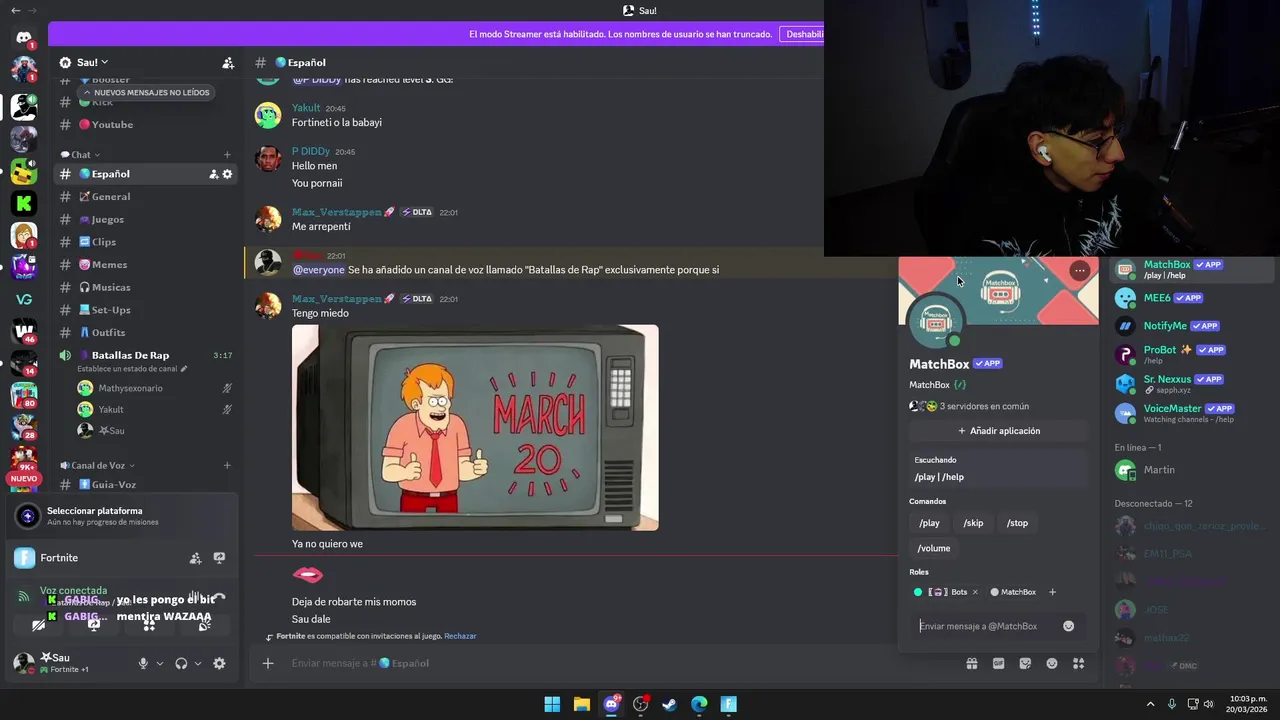Open the Youtube channel
The height and width of the screenshot is (720, 1280).
click(147, 125)
